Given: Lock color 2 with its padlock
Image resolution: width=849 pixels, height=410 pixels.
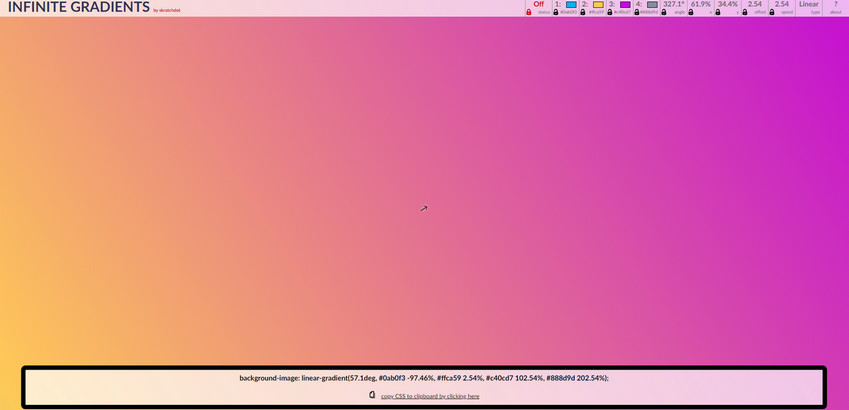Looking at the screenshot, I should tap(583, 12).
